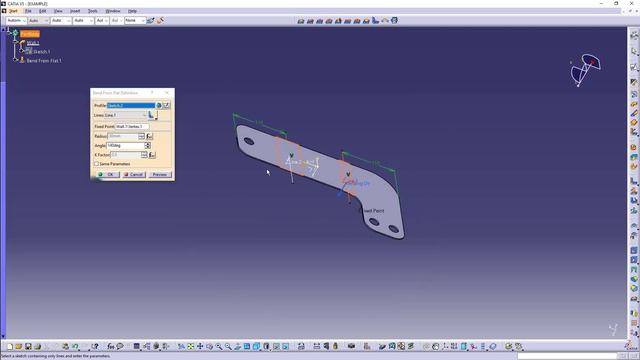
Task: Open the Tools menu
Action: [93, 11]
